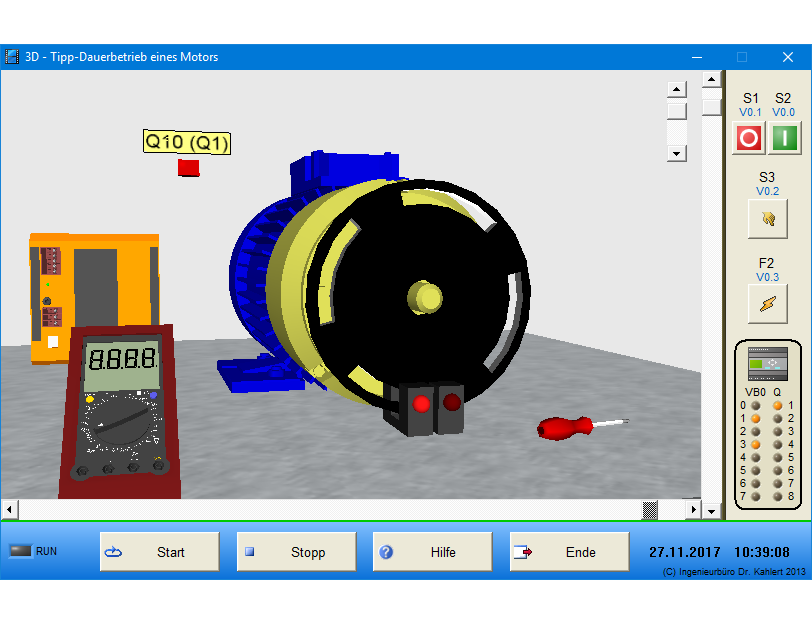Viewport: 812px width, 625px height.
Task: Click the Ende exit button
Action: [570, 552]
